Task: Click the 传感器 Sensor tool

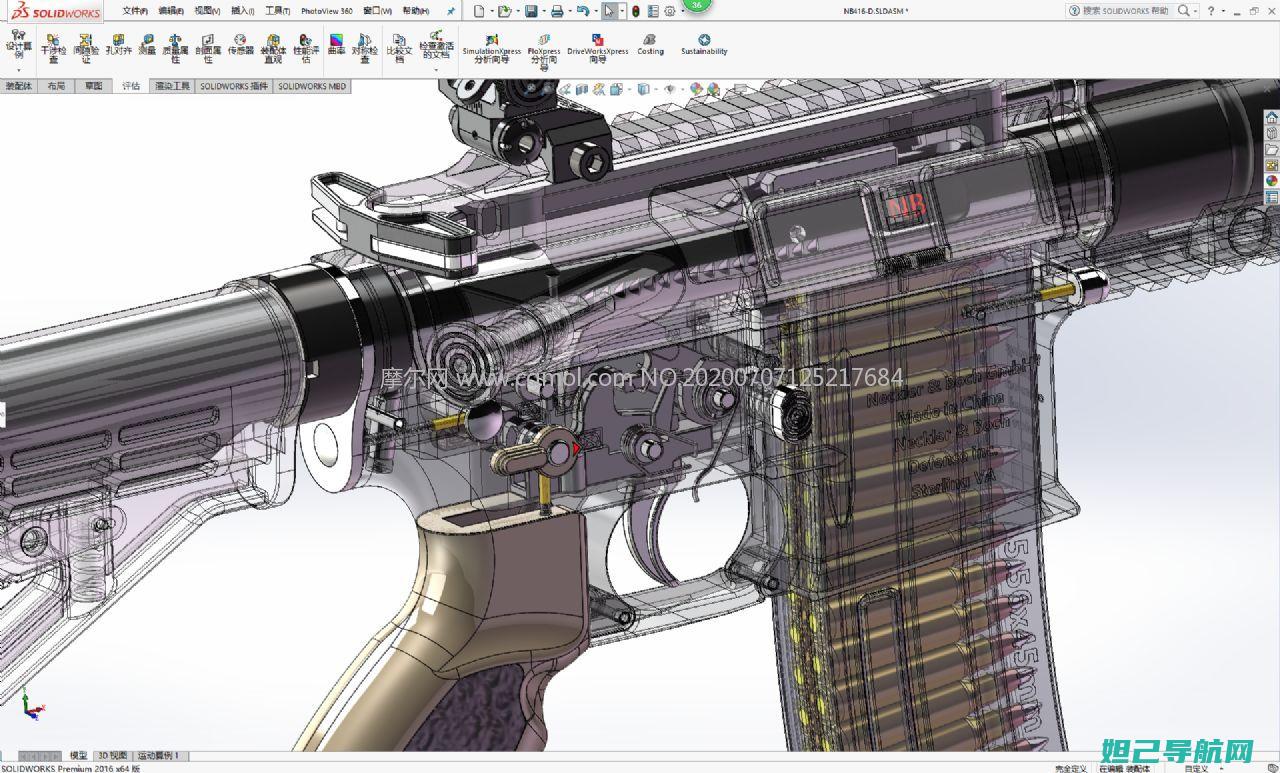Action: 240,45
